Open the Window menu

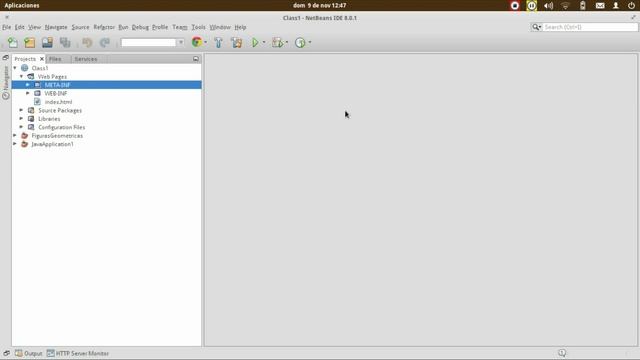pyautogui.click(x=220, y=27)
